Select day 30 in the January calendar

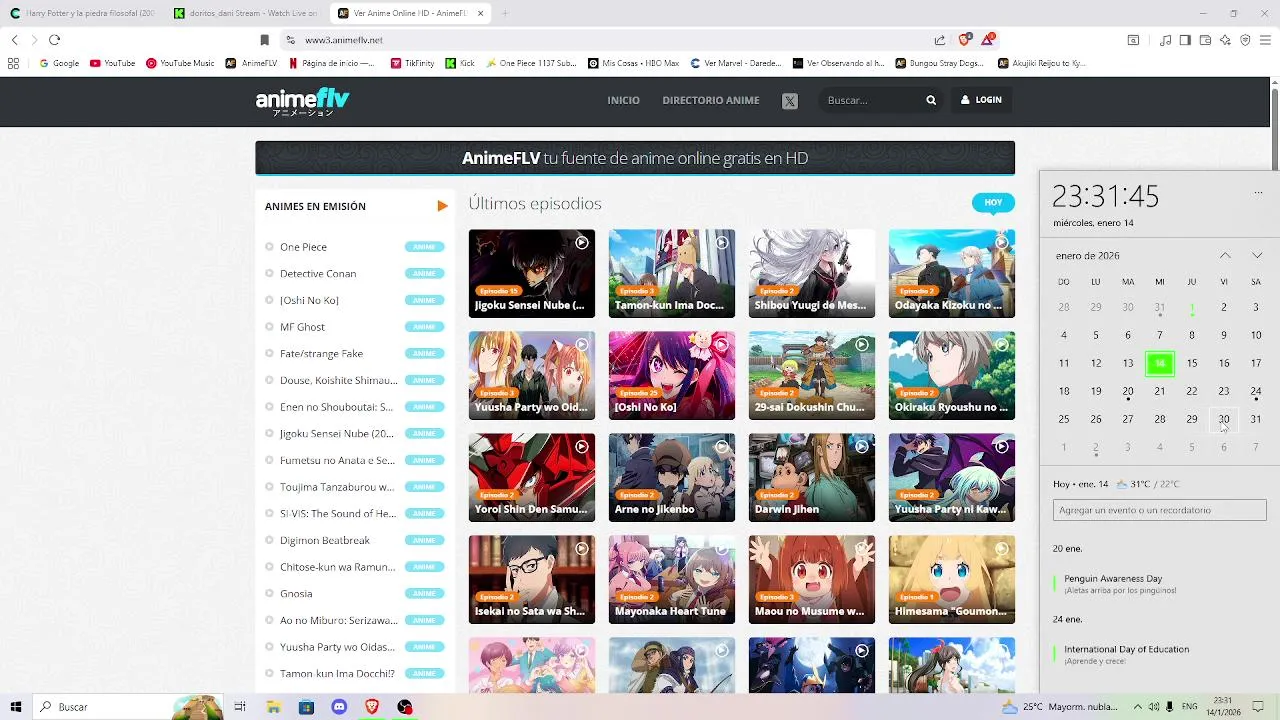(x=1224, y=419)
